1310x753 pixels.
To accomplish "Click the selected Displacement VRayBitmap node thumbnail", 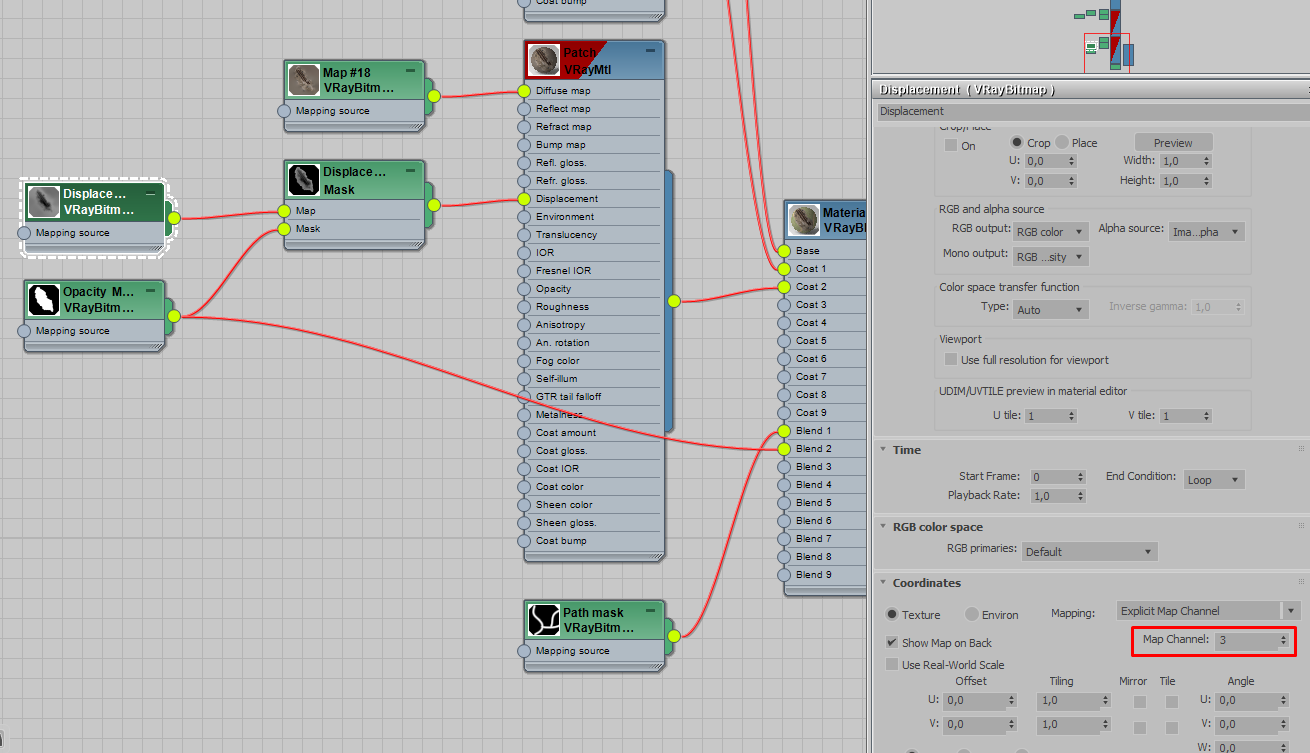I will pyautogui.click(x=44, y=202).
